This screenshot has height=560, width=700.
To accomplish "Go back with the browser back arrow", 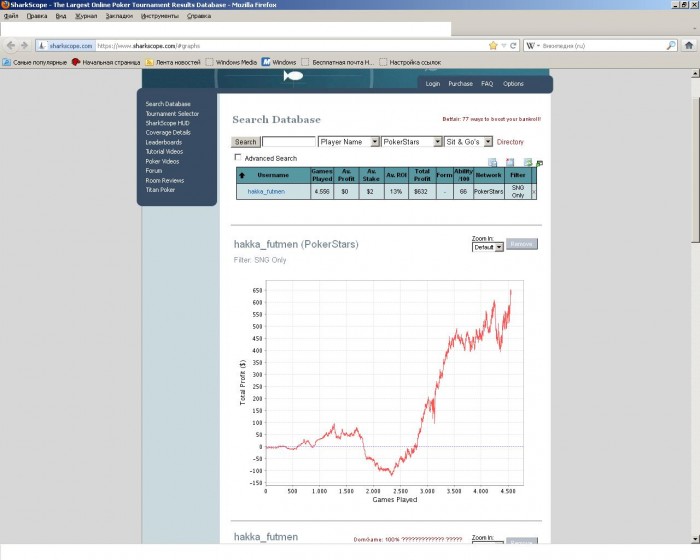I will click(11, 46).
